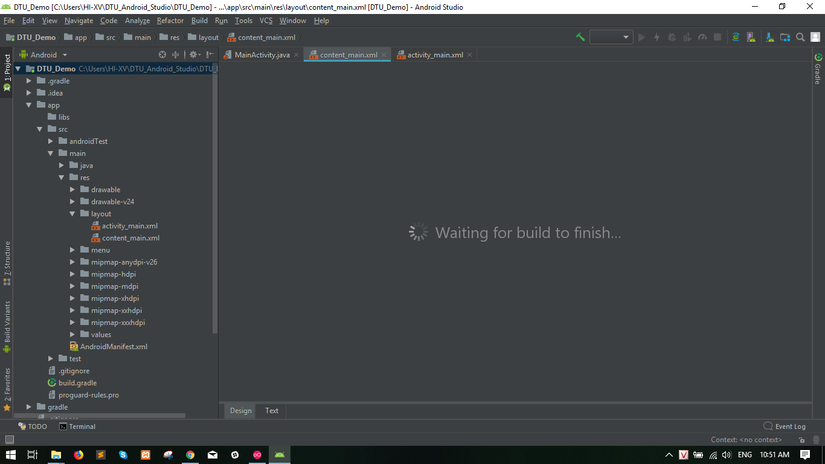Switch to the Text editor tab

271,411
